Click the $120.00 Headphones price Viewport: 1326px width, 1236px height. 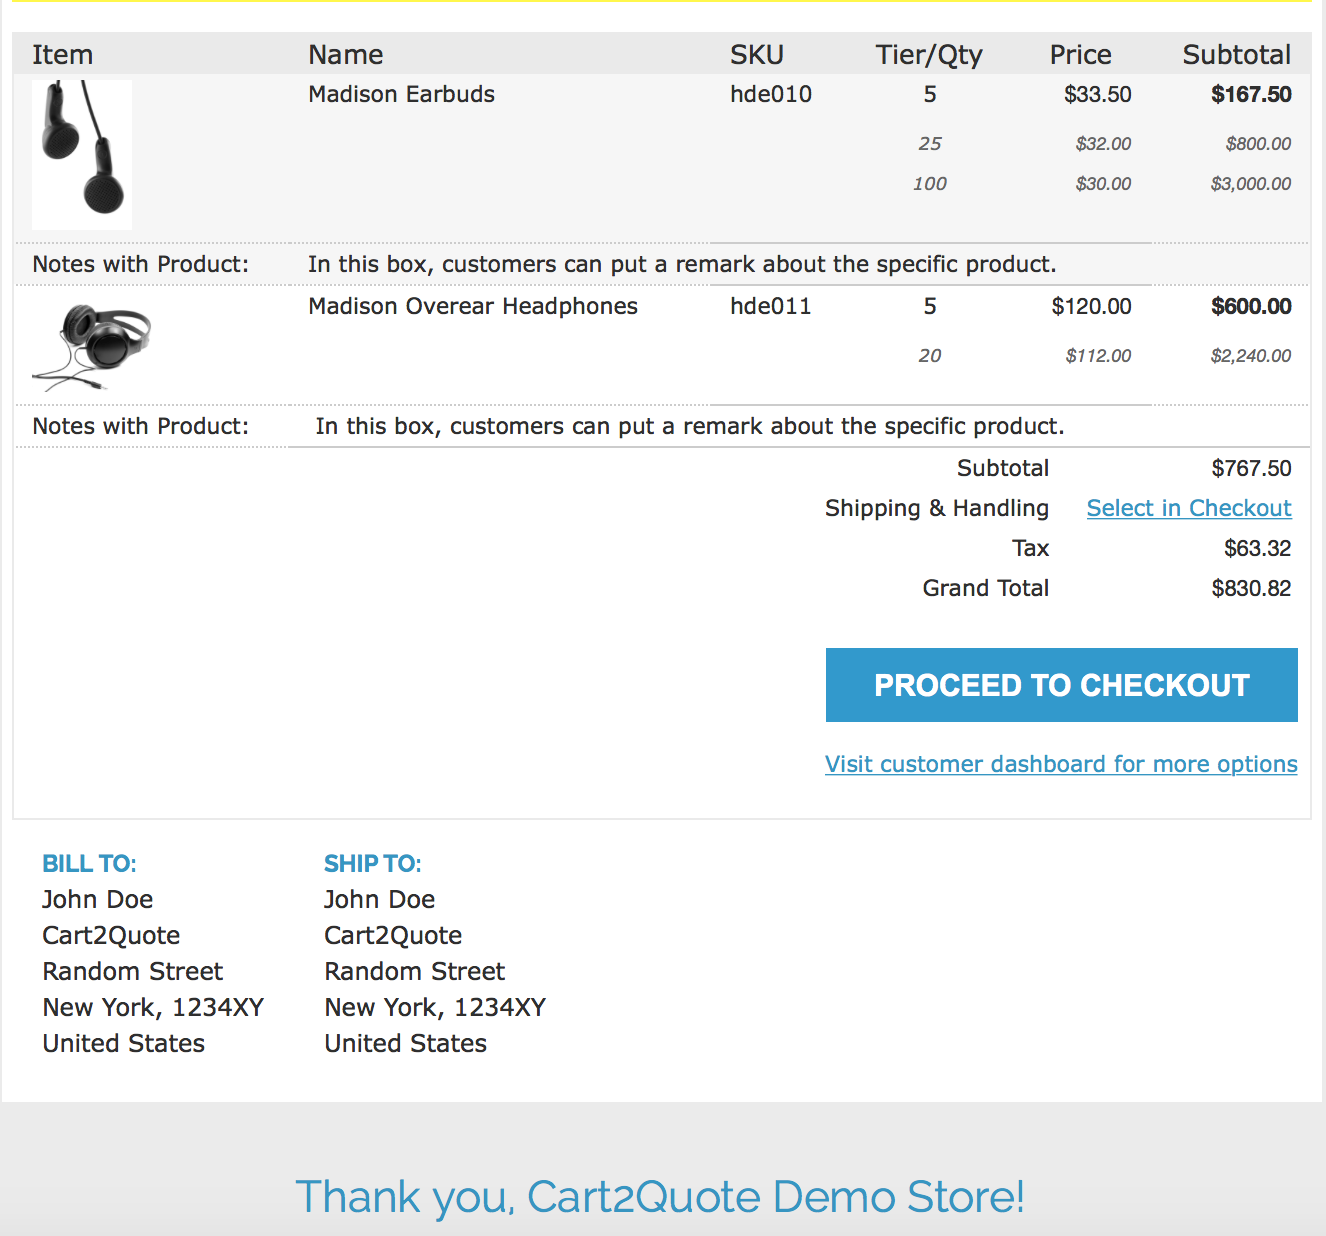pos(1092,306)
